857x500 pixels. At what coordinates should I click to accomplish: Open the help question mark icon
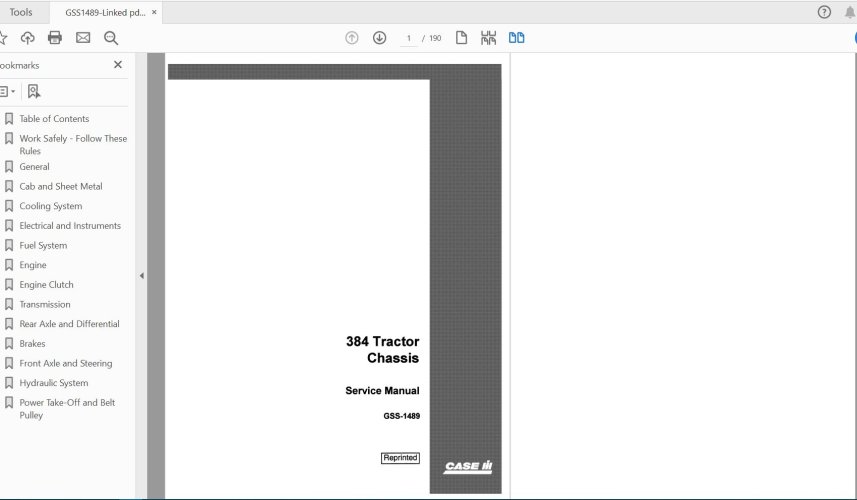(x=824, y=12)
